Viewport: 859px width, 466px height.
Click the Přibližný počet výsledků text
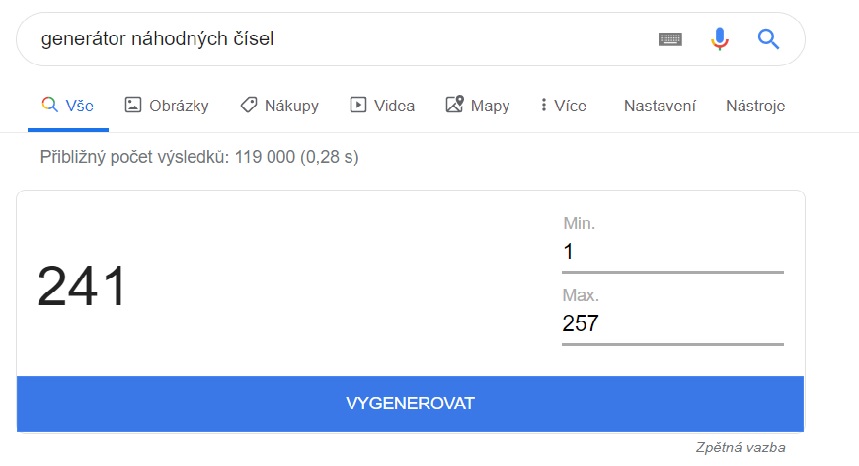(199, 157)
